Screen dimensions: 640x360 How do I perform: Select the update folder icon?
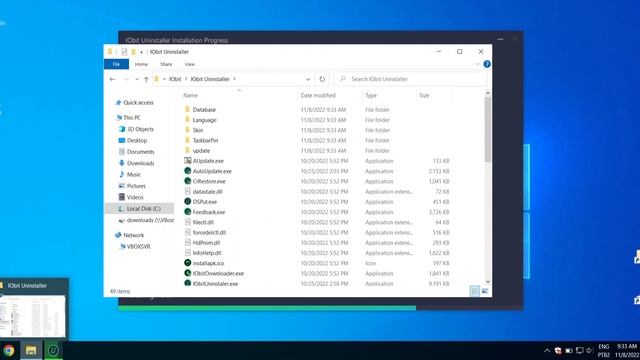click(187, 150)
